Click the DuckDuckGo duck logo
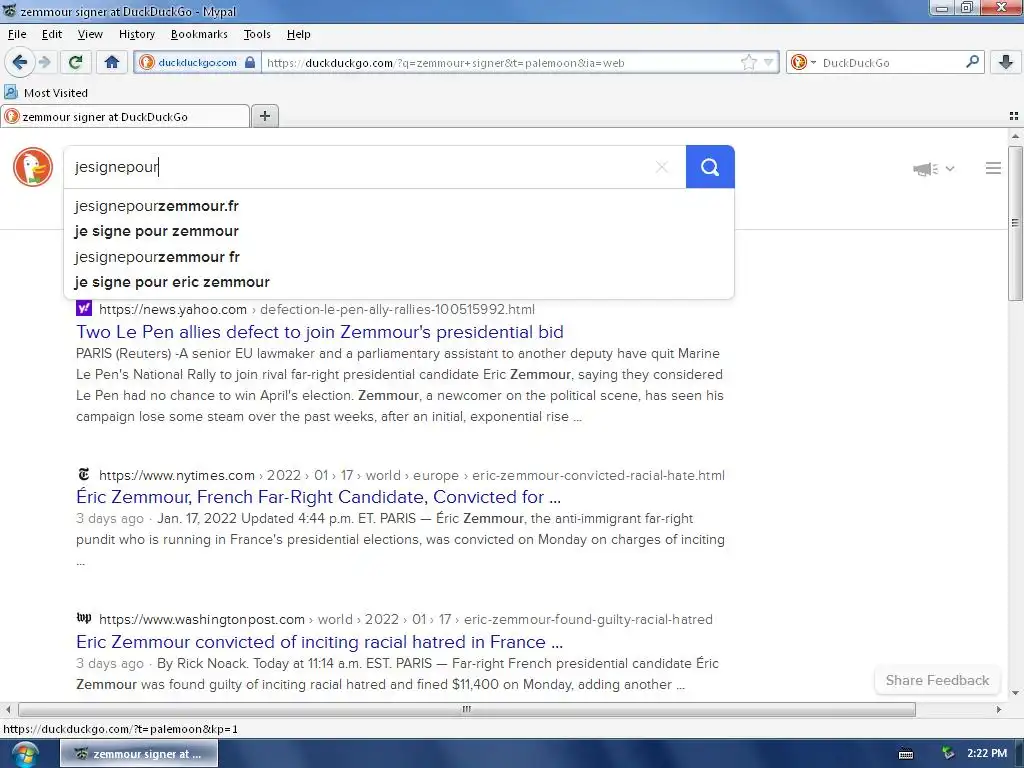 point(33,167)
